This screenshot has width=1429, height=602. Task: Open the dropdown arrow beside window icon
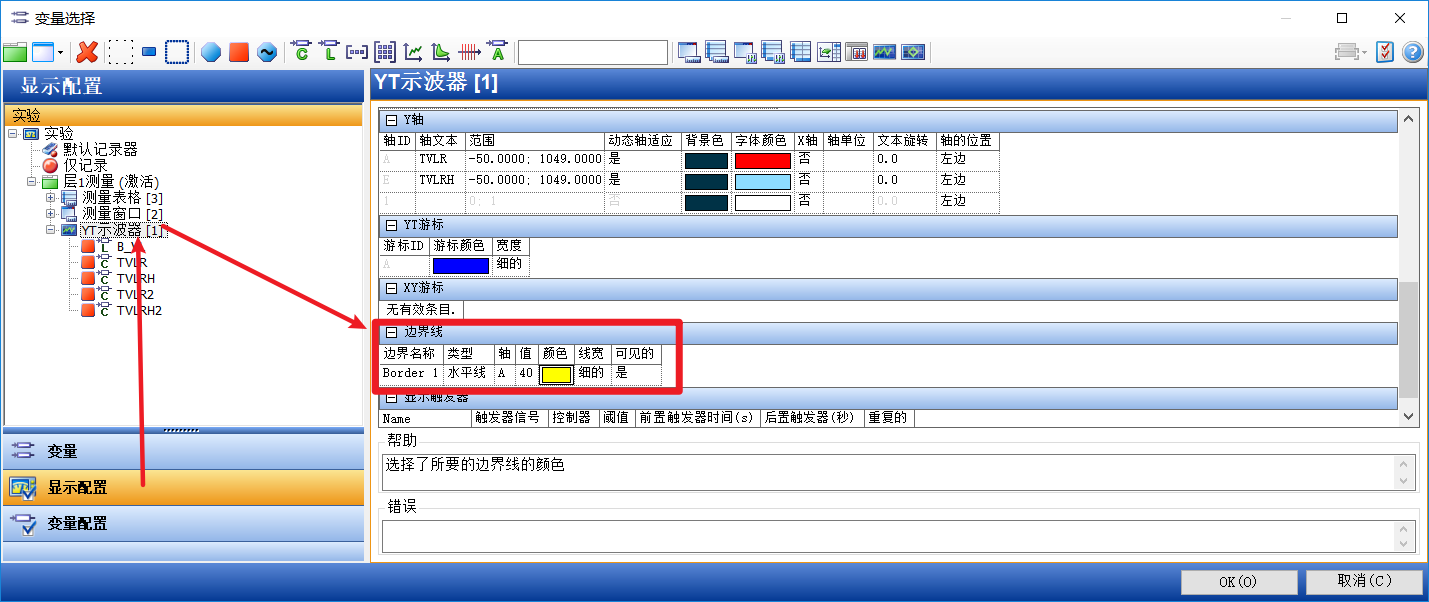point(61,52)
